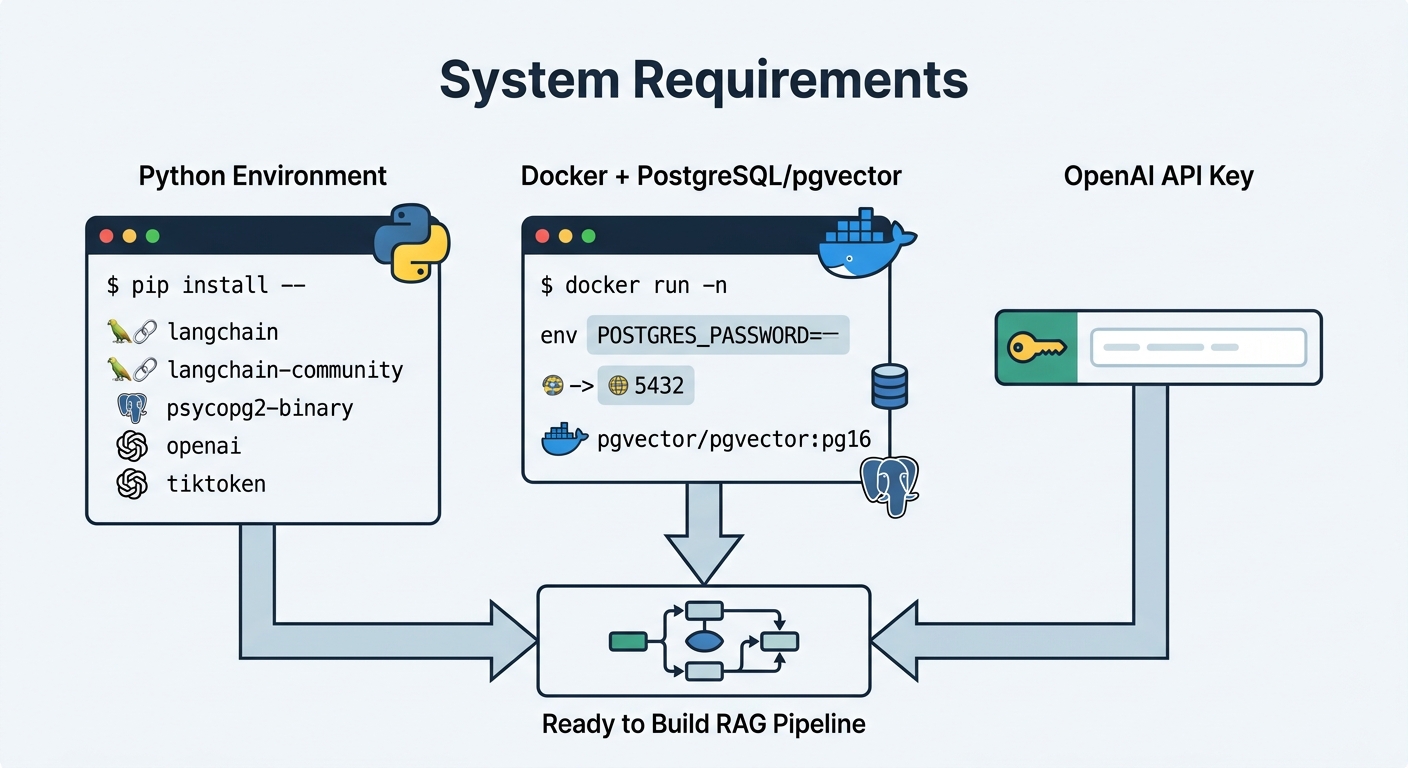Click the parrot-chain icon beside langchain
This screenshot has height=768, width=1408.
click(132, 332)
